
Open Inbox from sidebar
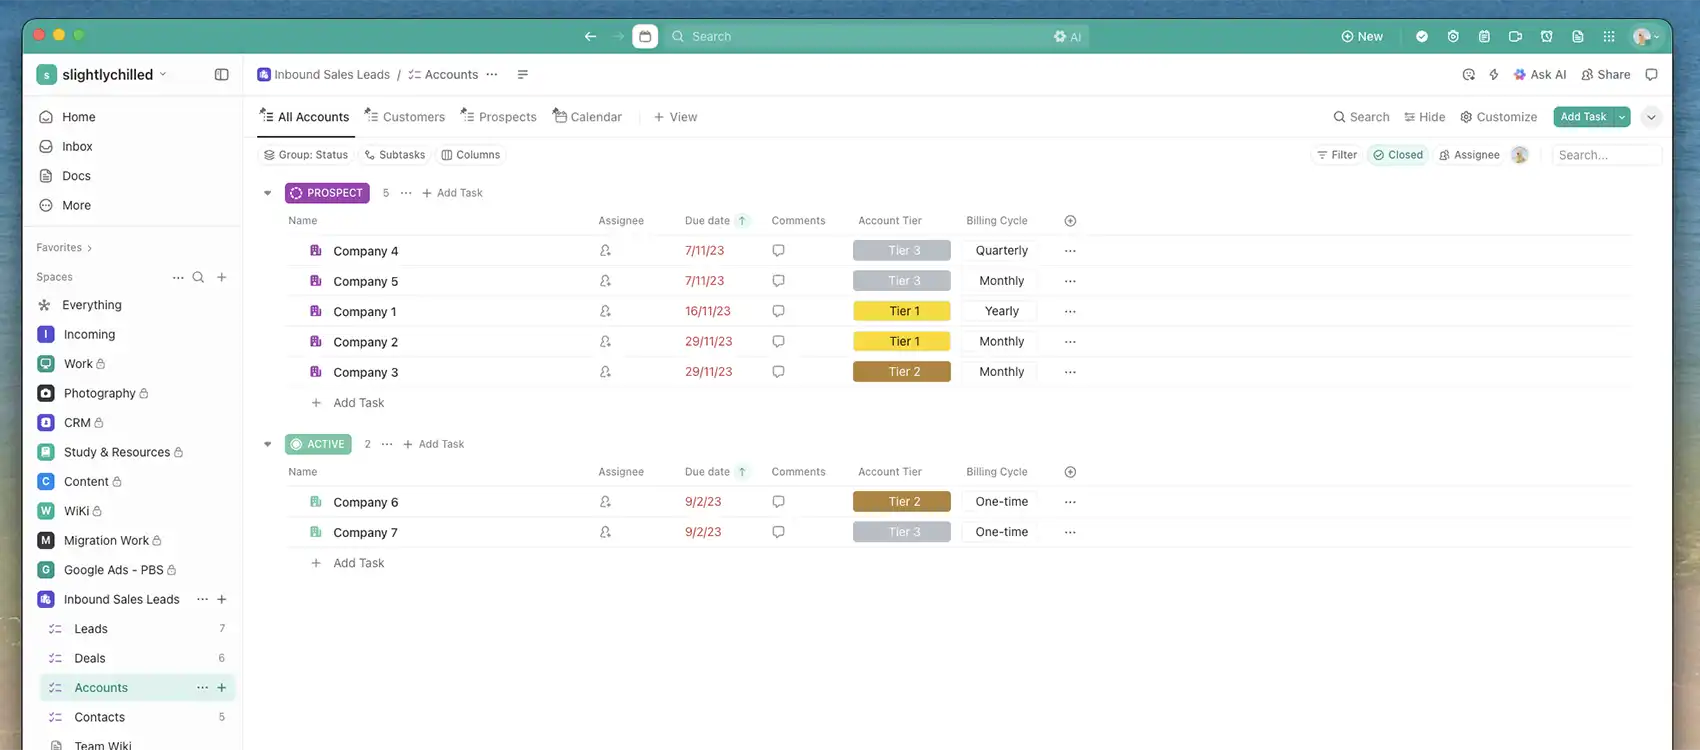tap(77, 146)
